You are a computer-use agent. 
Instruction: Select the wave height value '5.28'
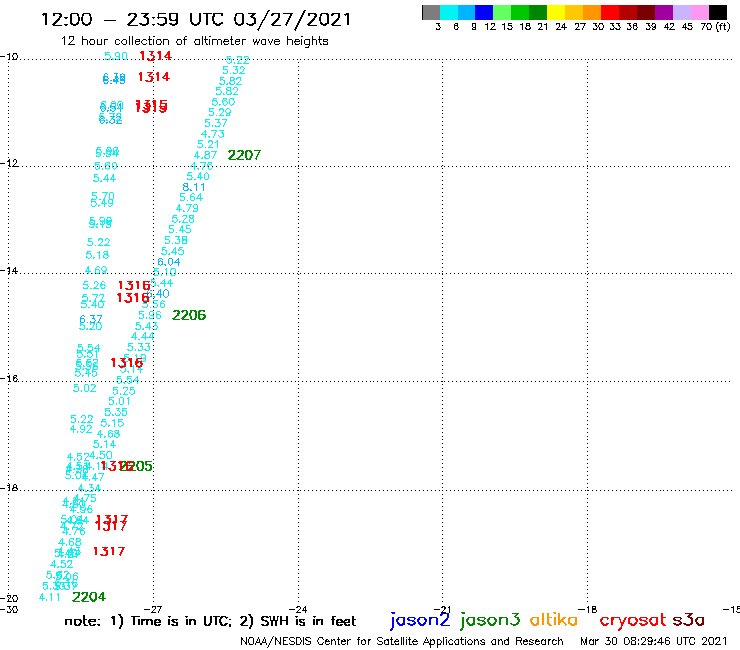coord(183,219)
